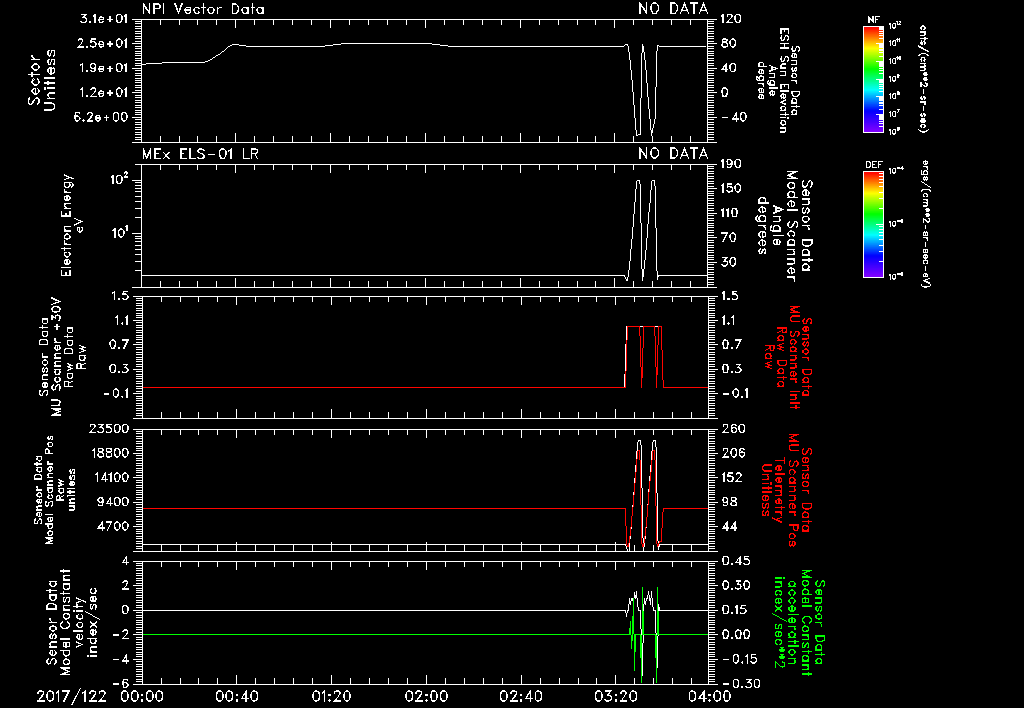Click the '260' telemetry tick value
This screenshot has width=1024, height=708.
click(x=734, y=428)
